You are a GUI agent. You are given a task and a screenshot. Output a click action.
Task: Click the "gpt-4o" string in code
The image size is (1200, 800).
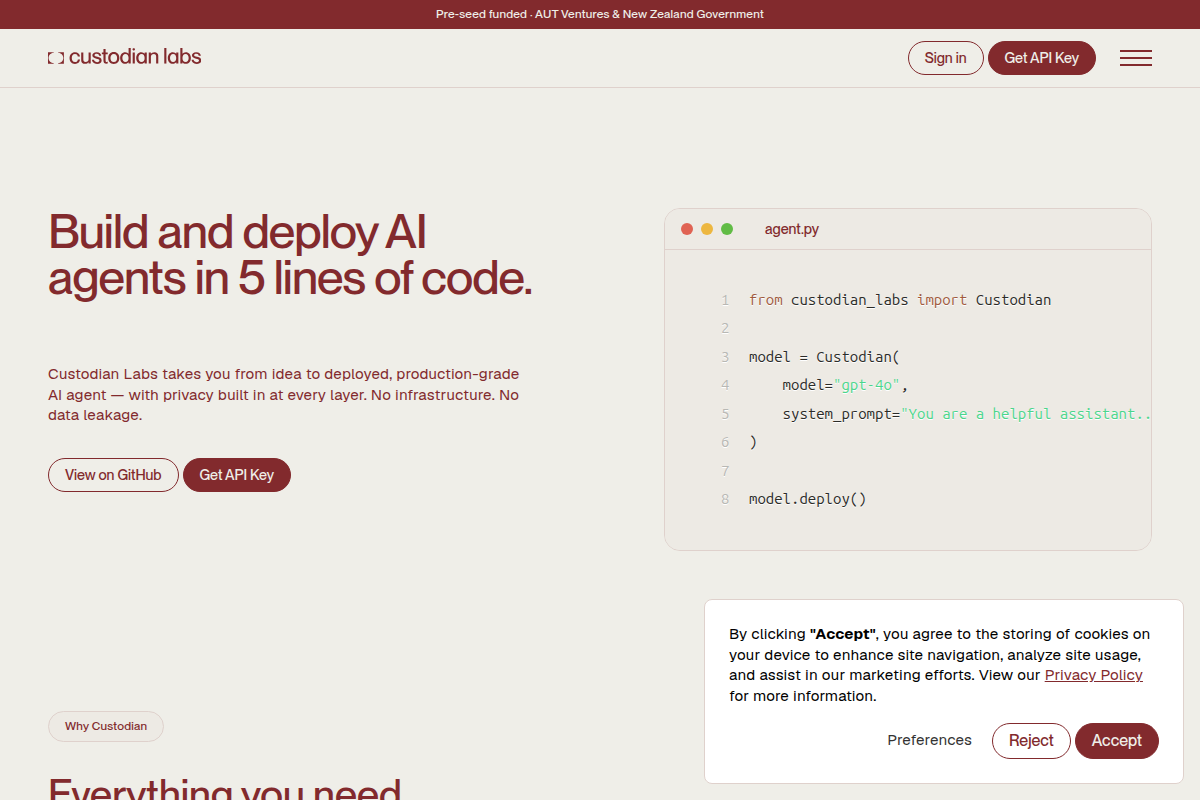(x=870, y=385)
